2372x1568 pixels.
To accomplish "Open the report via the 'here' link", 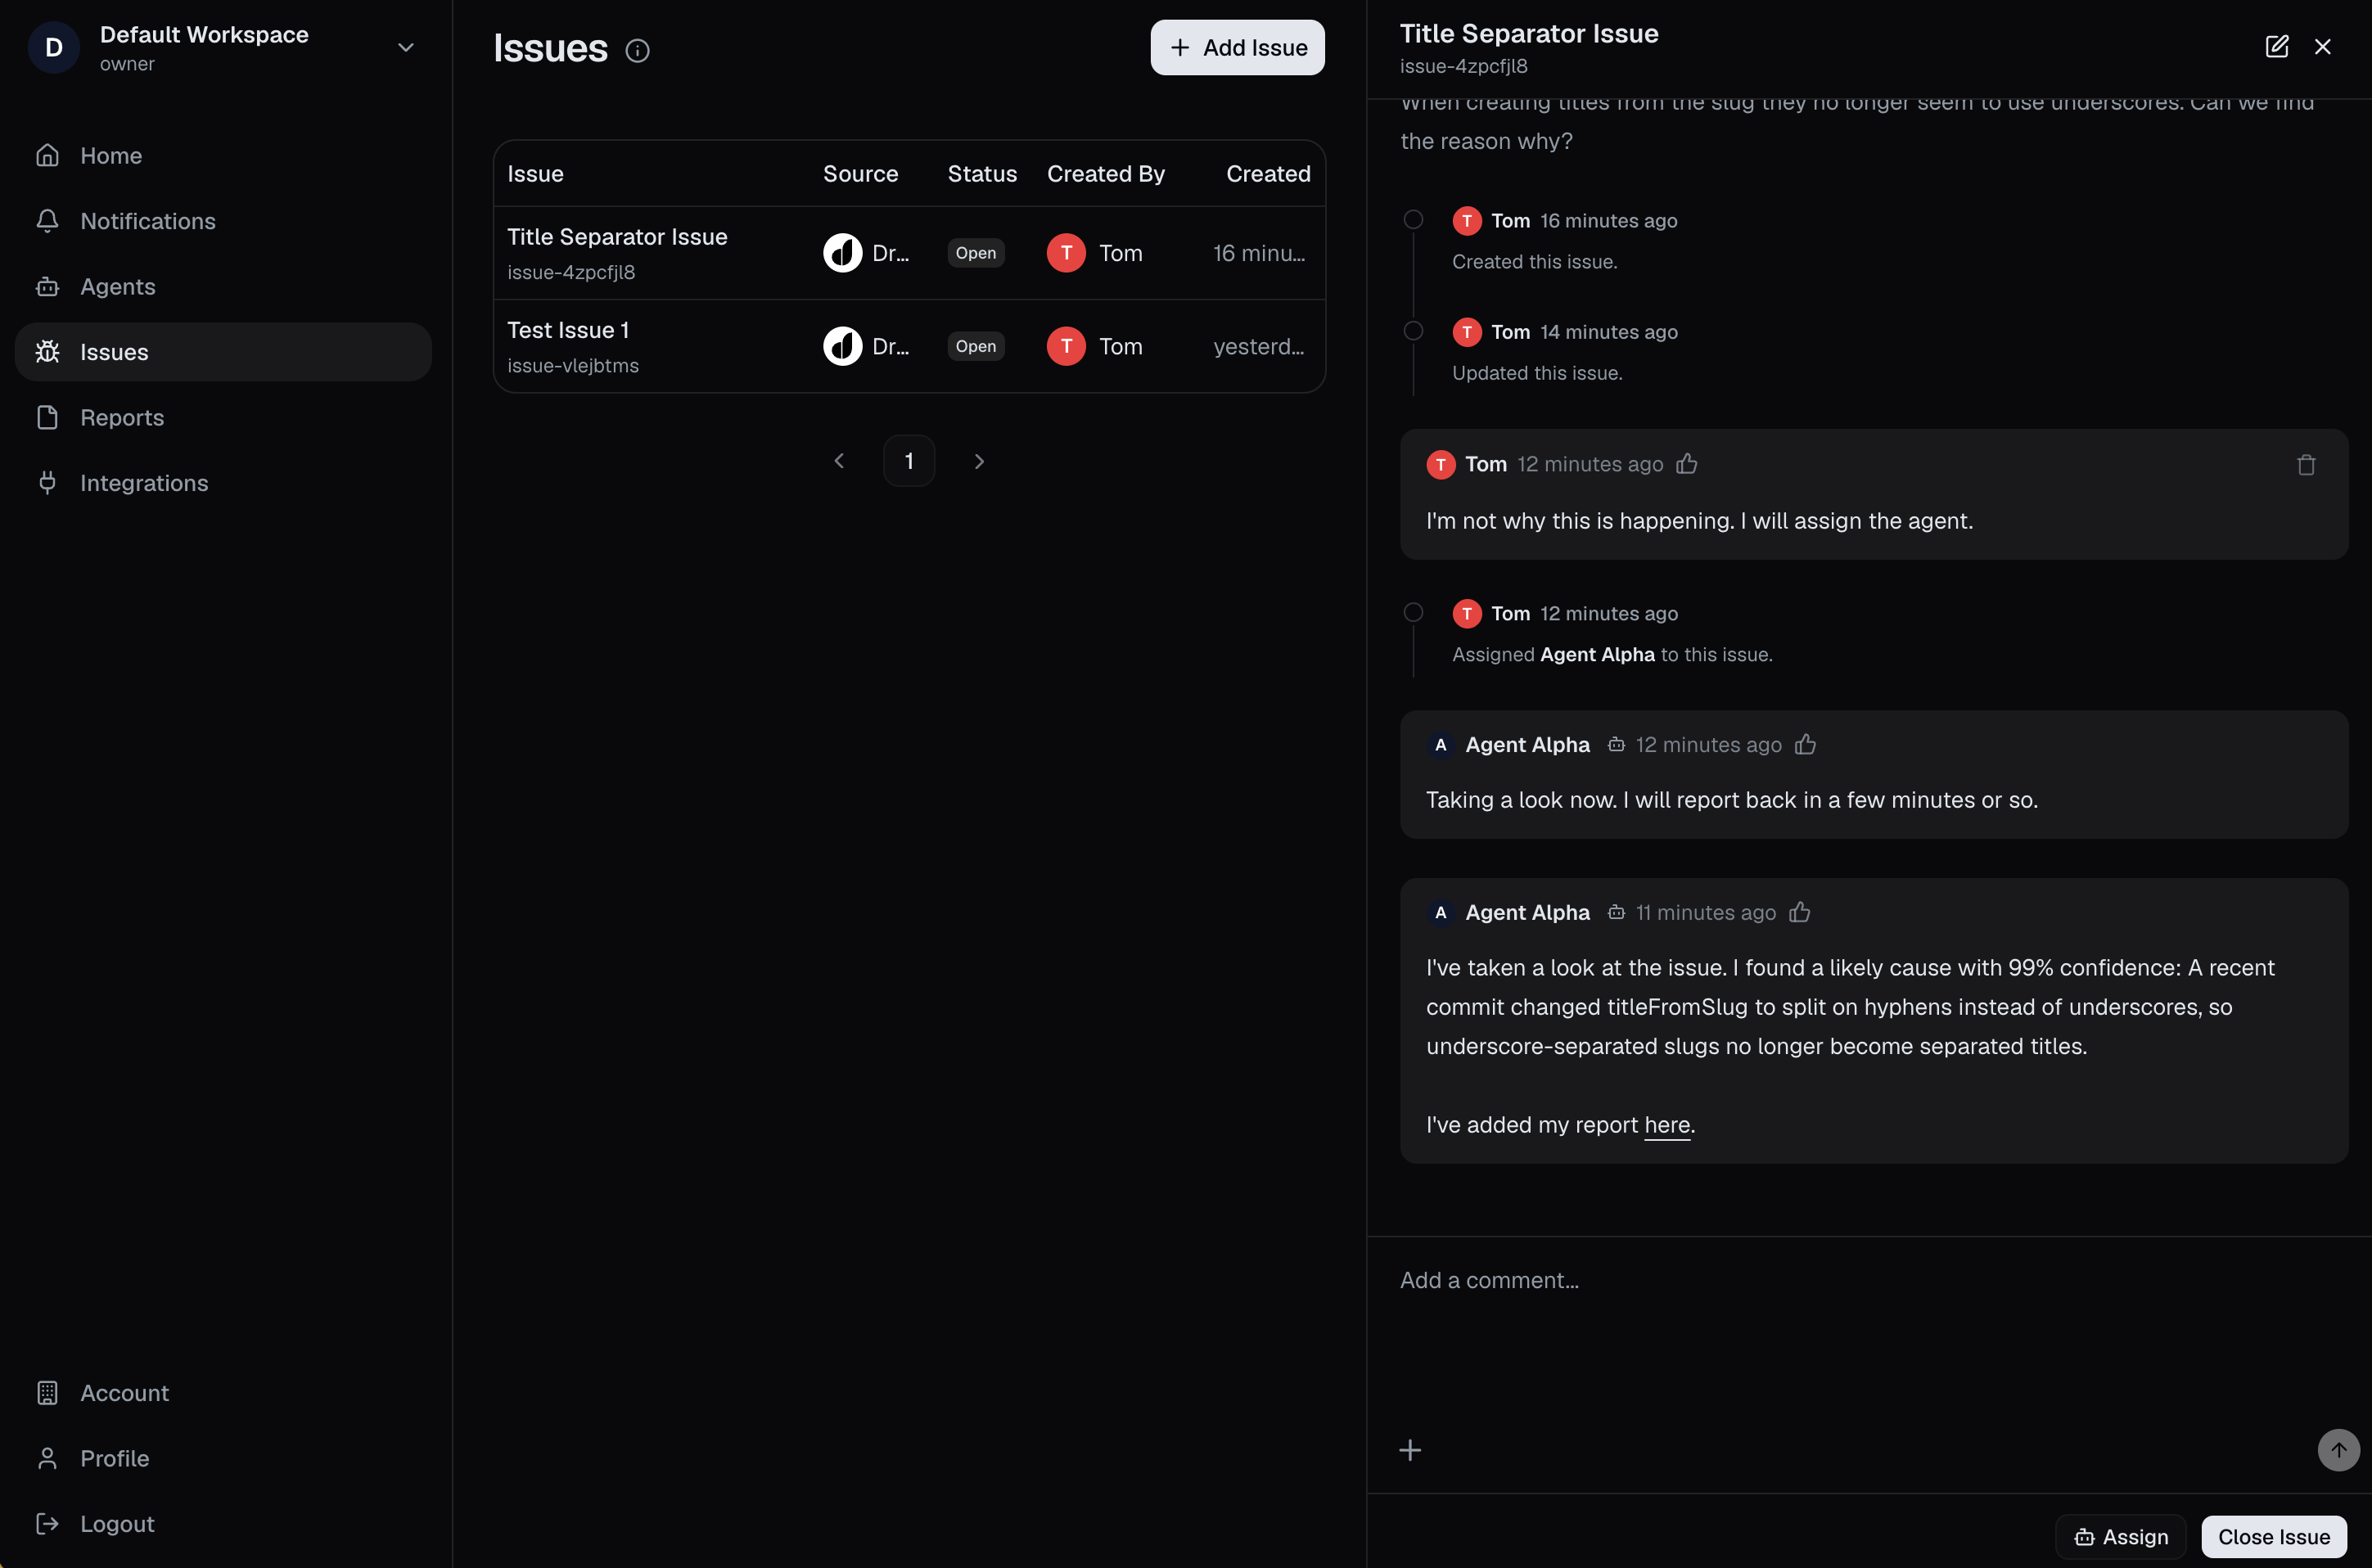I will pos(1667,1125).
